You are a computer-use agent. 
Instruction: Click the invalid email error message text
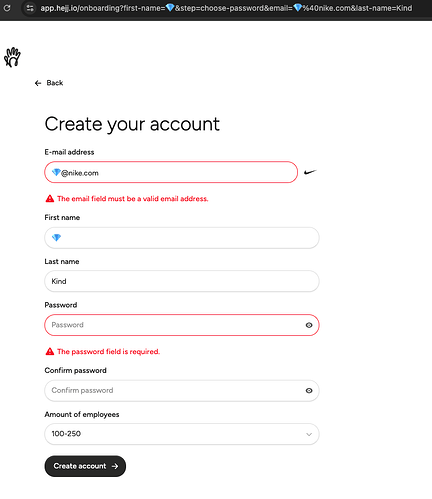(x=133, y=199)
